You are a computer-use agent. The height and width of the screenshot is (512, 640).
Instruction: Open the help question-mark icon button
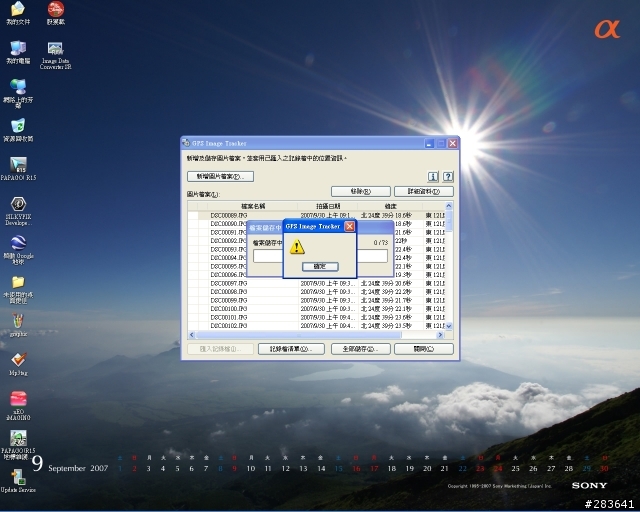pos(448,176)
